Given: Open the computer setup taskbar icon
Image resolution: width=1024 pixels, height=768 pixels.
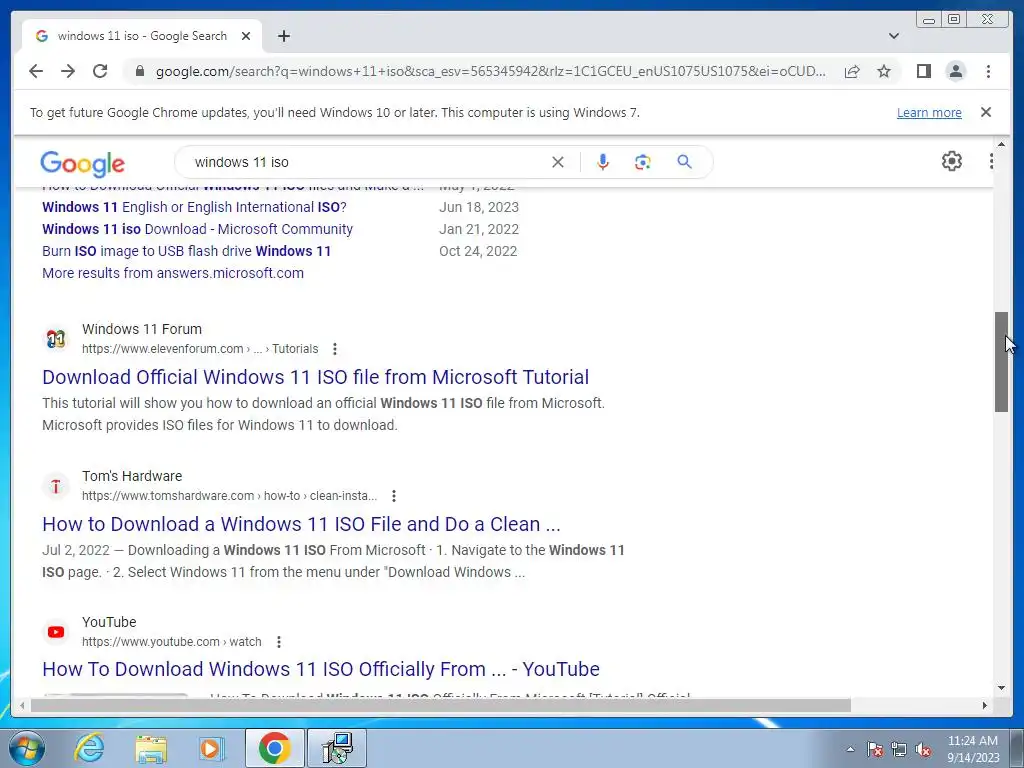Looking at the screenshot, I should tap(337, 748).
